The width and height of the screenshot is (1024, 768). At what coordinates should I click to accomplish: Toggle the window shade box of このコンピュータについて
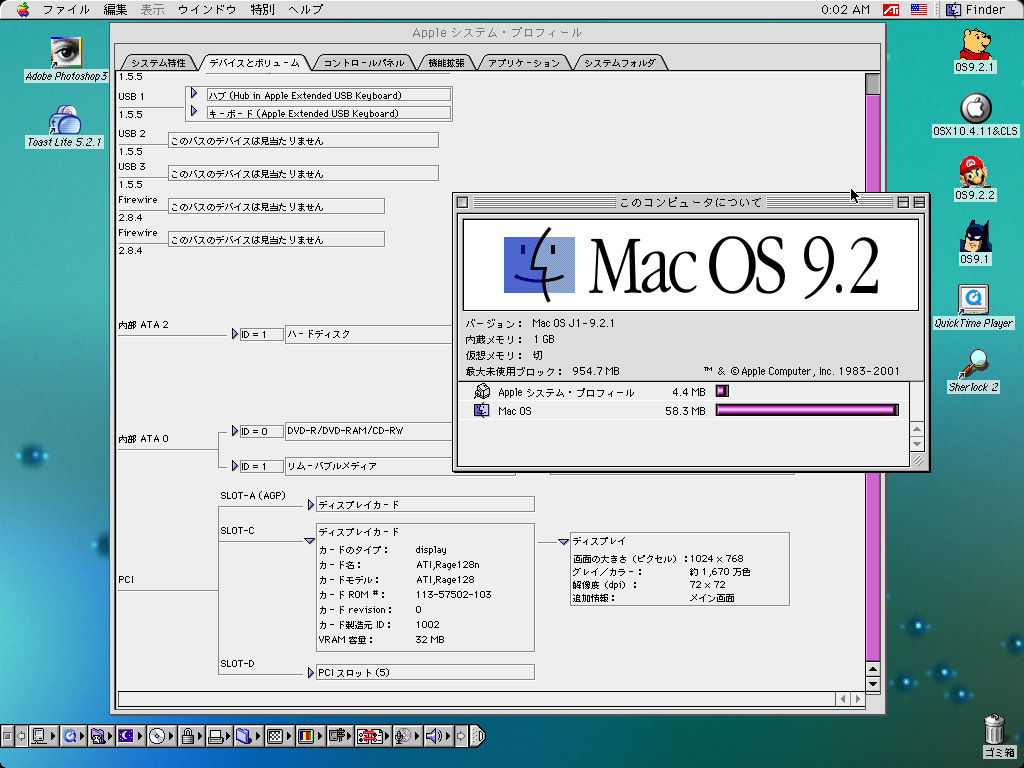[919, 202]
